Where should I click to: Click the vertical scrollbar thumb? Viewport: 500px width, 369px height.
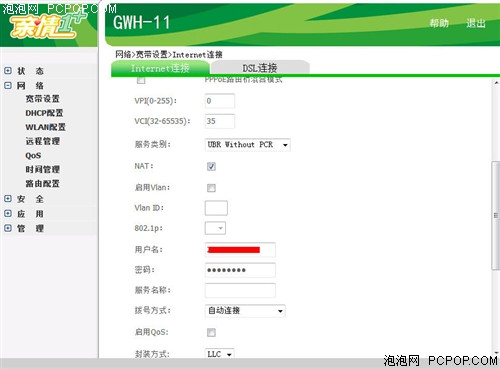[x=496, y=216]
